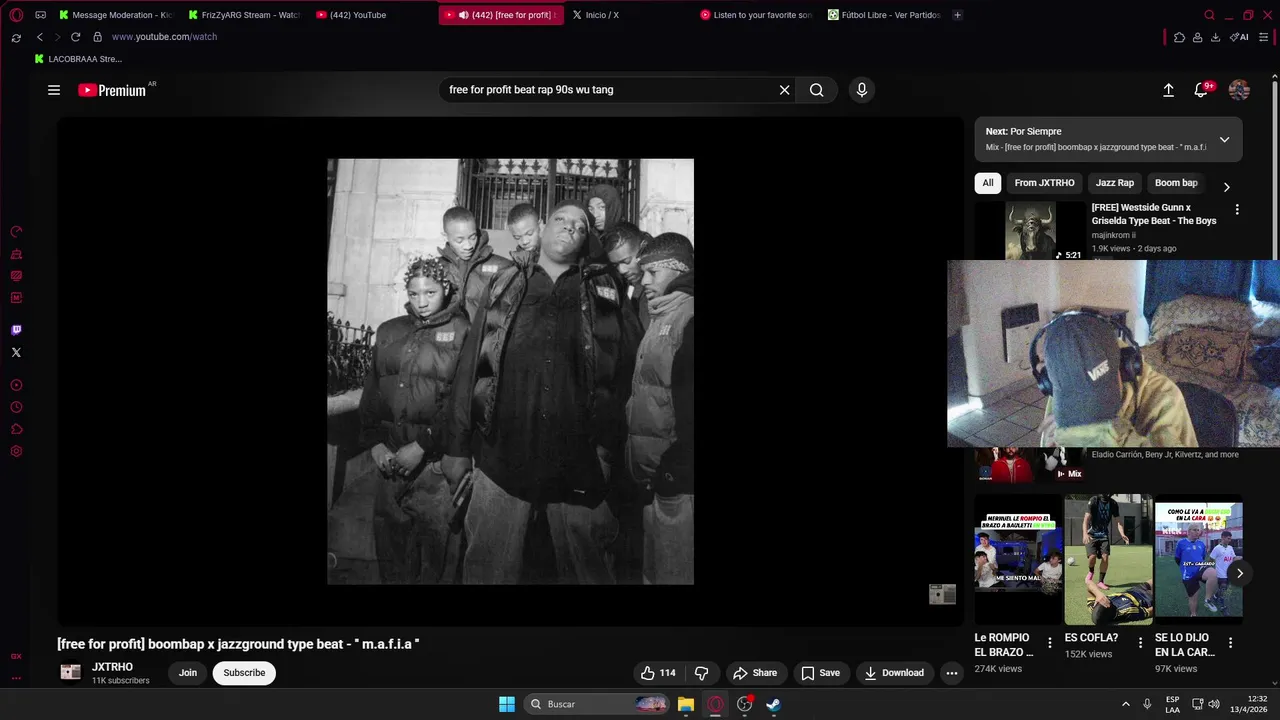Viewport: 1280px width, 720px height.
Task: Open JXTRHO channel avatar
Action: 70,673
